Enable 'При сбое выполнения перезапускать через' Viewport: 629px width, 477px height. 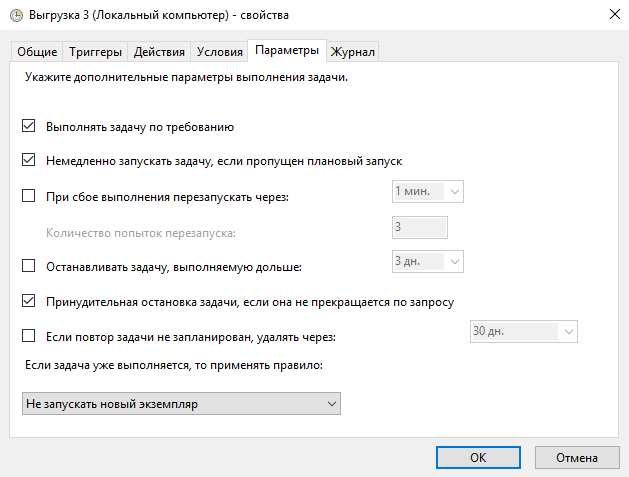[x=28, y=197]
